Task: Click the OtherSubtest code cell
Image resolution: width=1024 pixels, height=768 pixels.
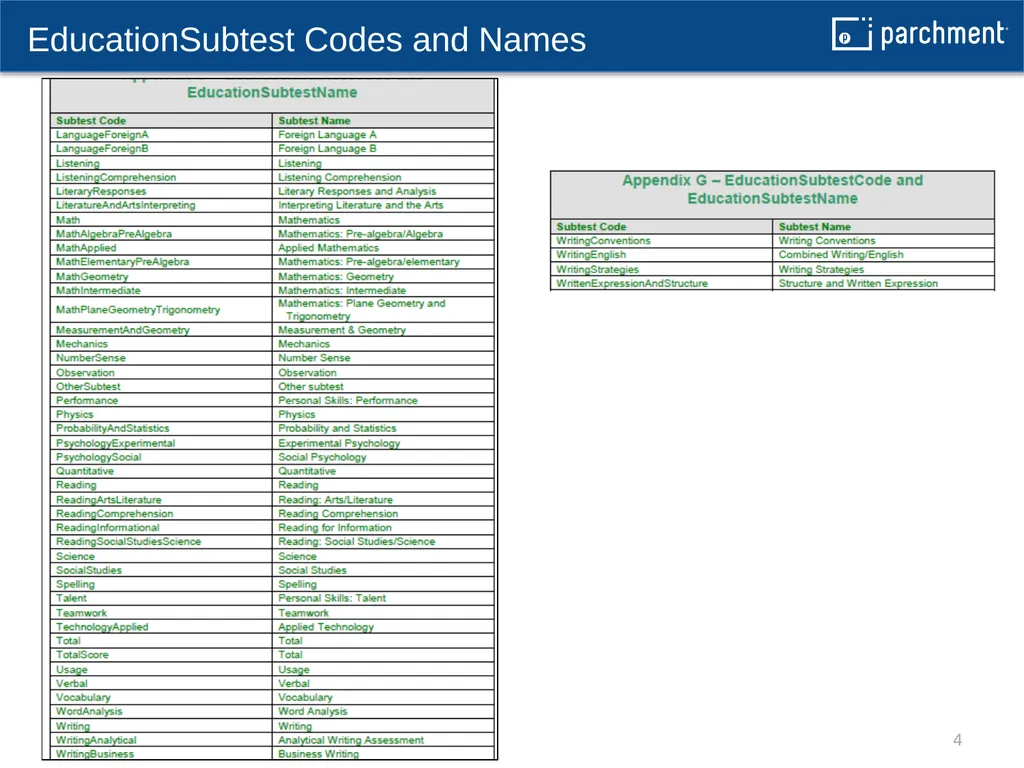Action: coord(161,387)
